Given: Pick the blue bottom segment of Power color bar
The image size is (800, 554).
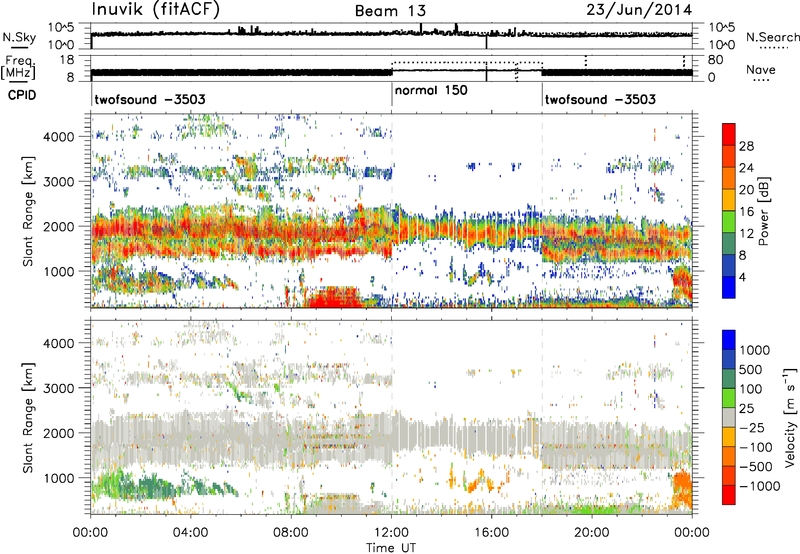Looking at the screenshot, I should 729,287.
